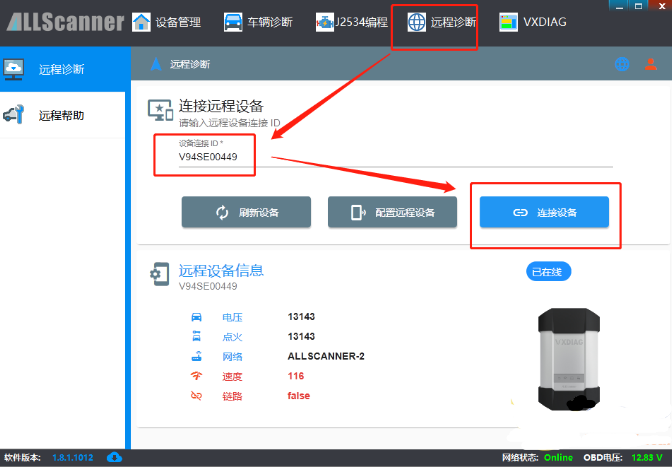Click the ignition icon next to 点火
Viewport: 672px width, 467px height.
point(196,336)
